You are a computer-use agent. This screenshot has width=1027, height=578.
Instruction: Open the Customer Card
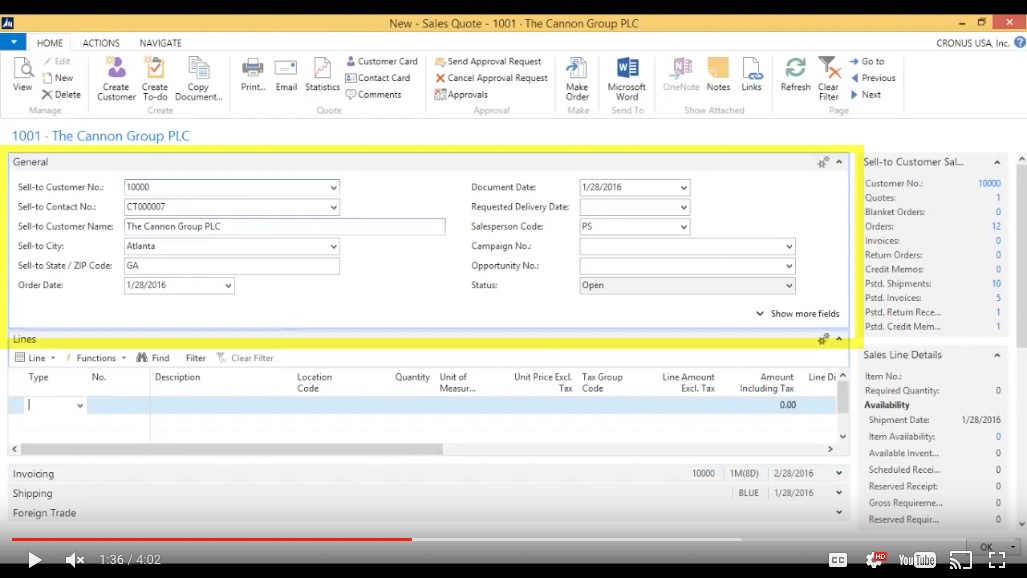(382, 61)
